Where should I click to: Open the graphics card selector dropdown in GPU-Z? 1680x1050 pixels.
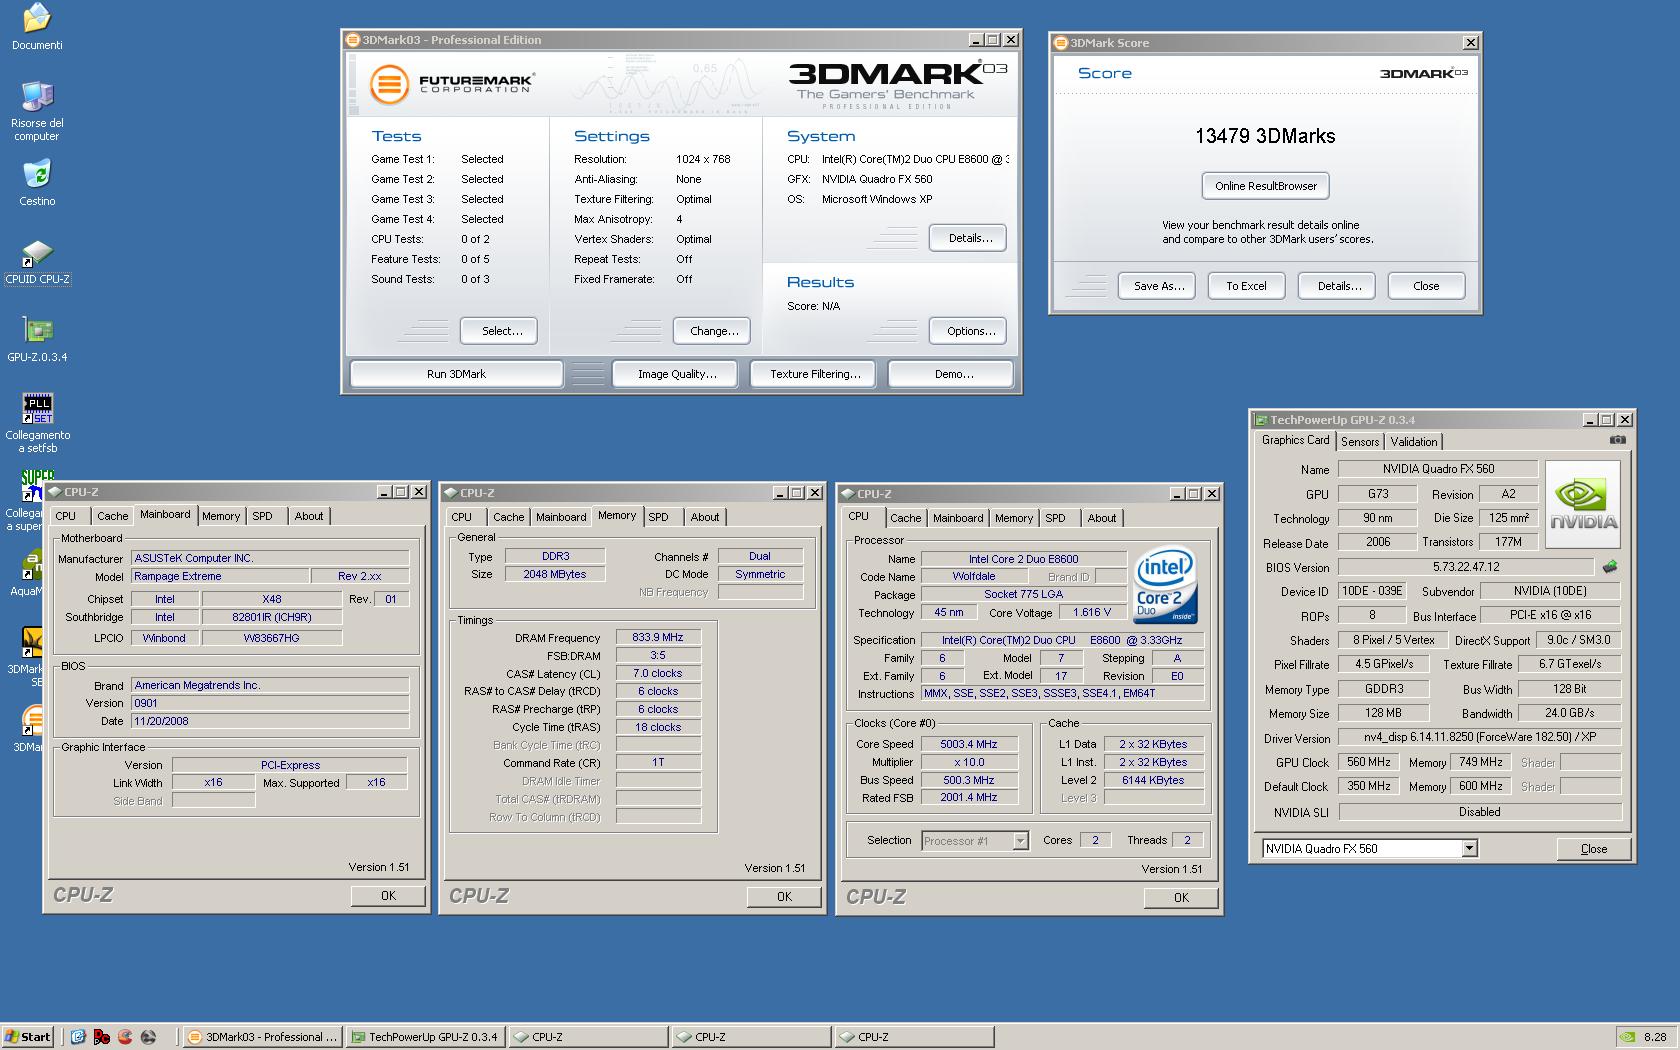click(x=1469, y=849)
